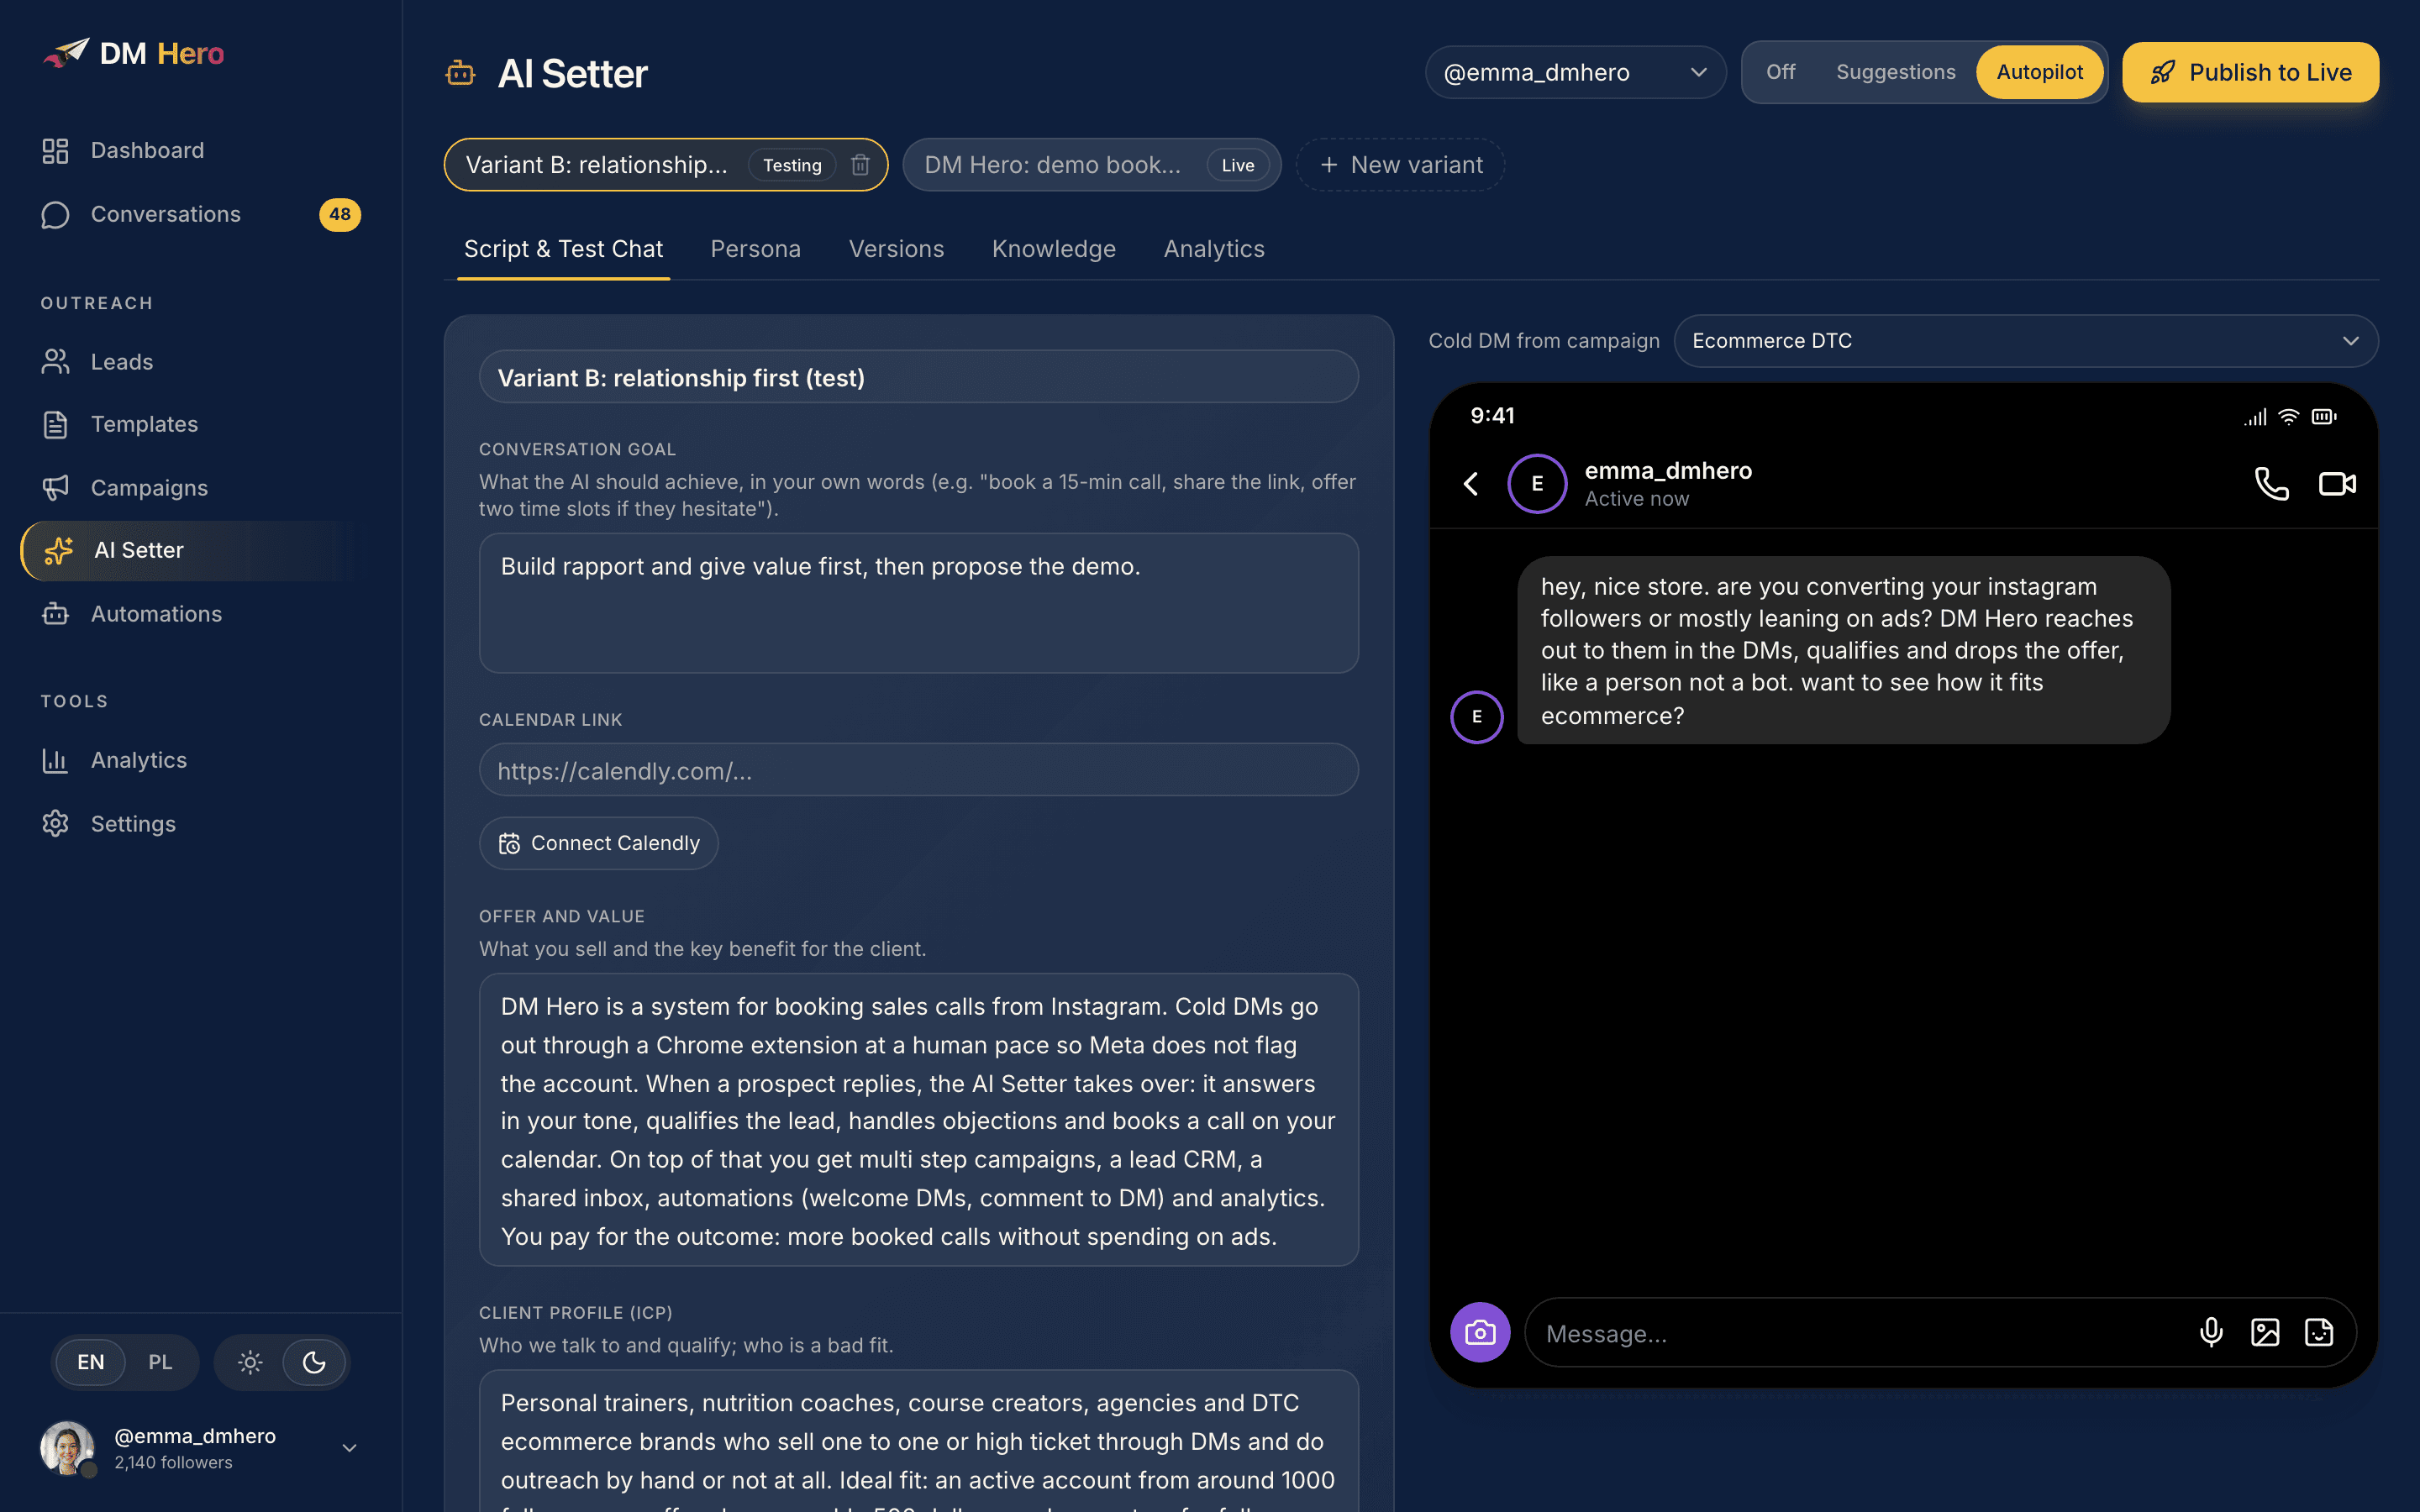The width and height of the screenshot is (2420, 1512).
Task: Open the Ecommerce DTC campaign dropdown
Action: (x=2026, y=341)
